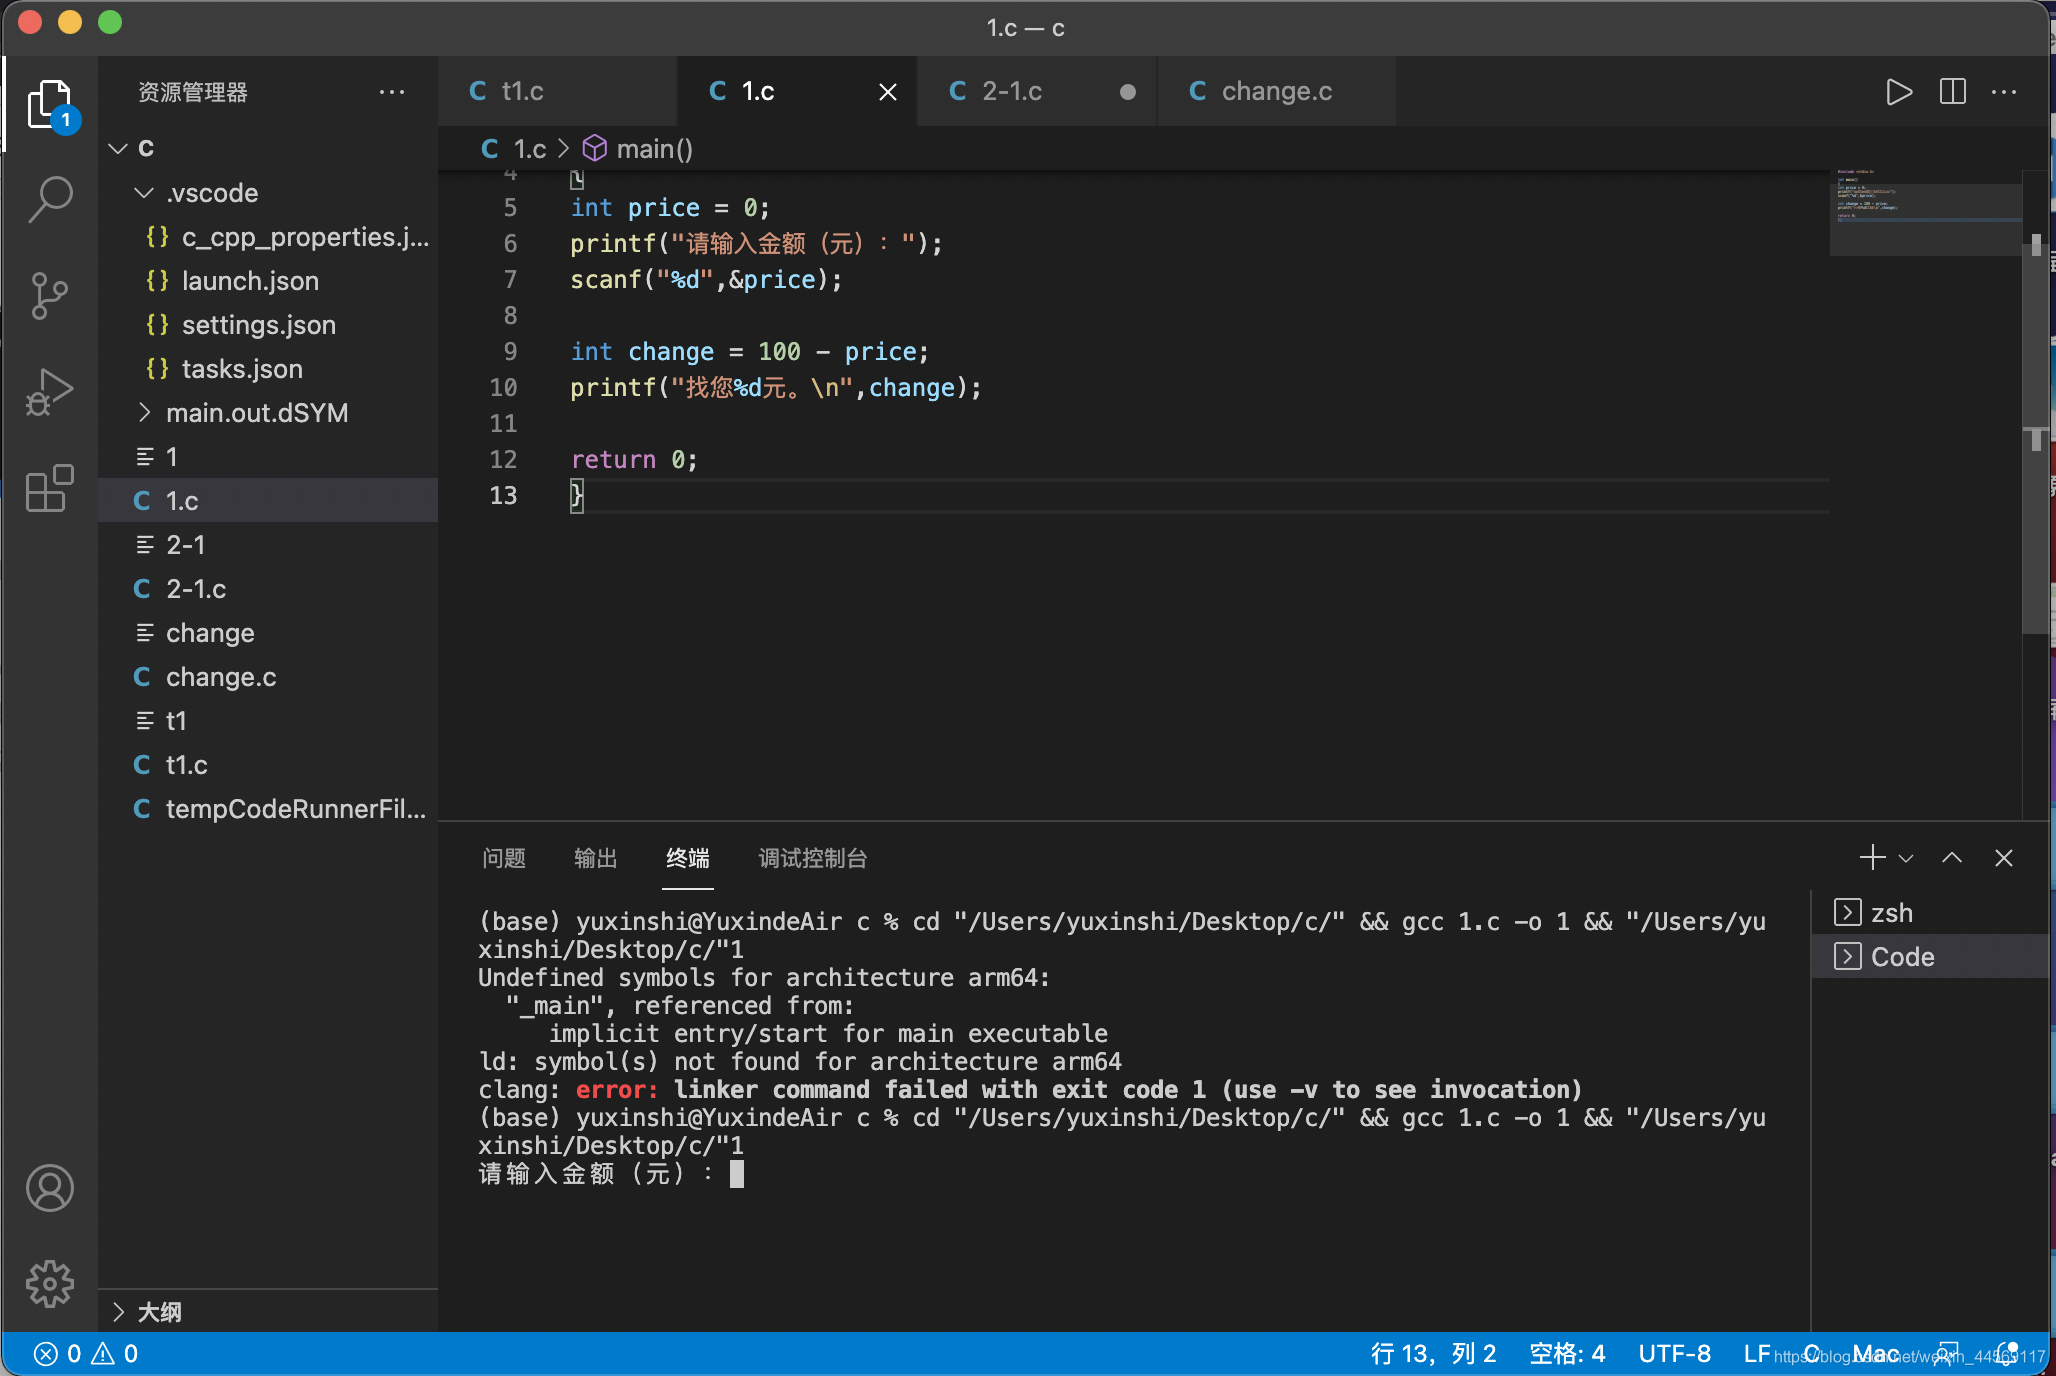Select 1.c in the file explorer
Viewport: 2056px width, 1376px height.
coord(268,500)
